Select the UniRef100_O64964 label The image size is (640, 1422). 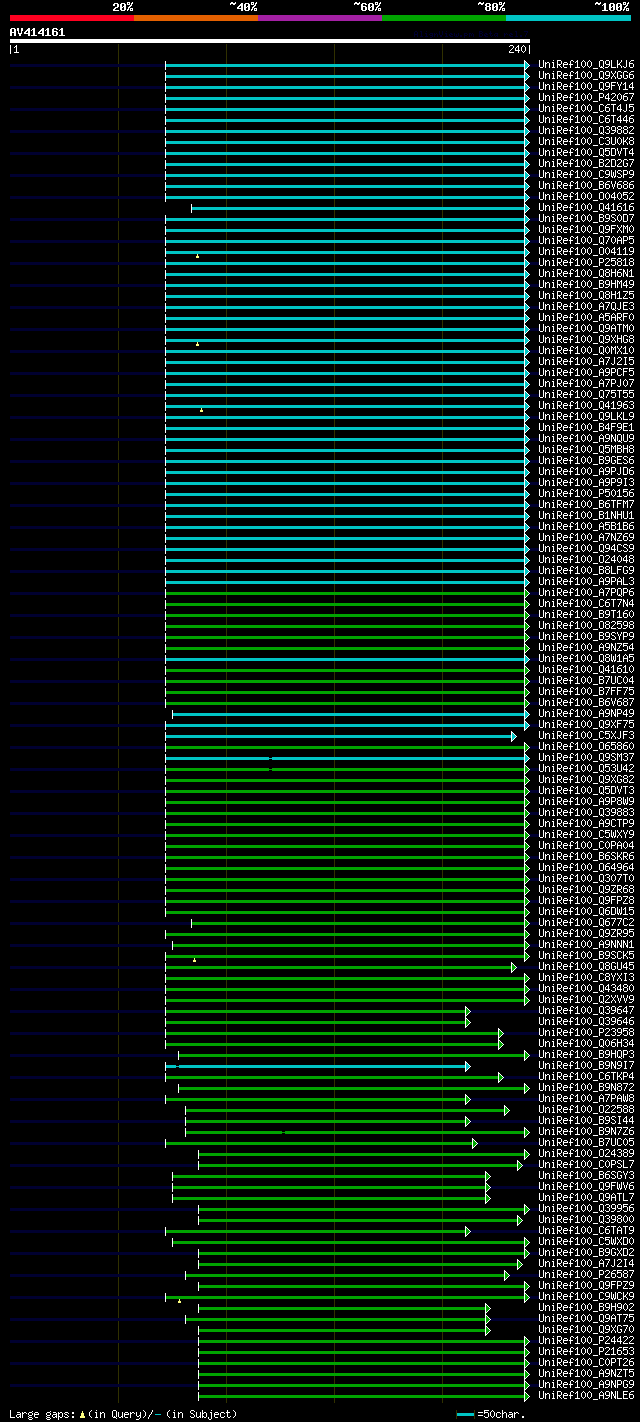click(586, 867)
